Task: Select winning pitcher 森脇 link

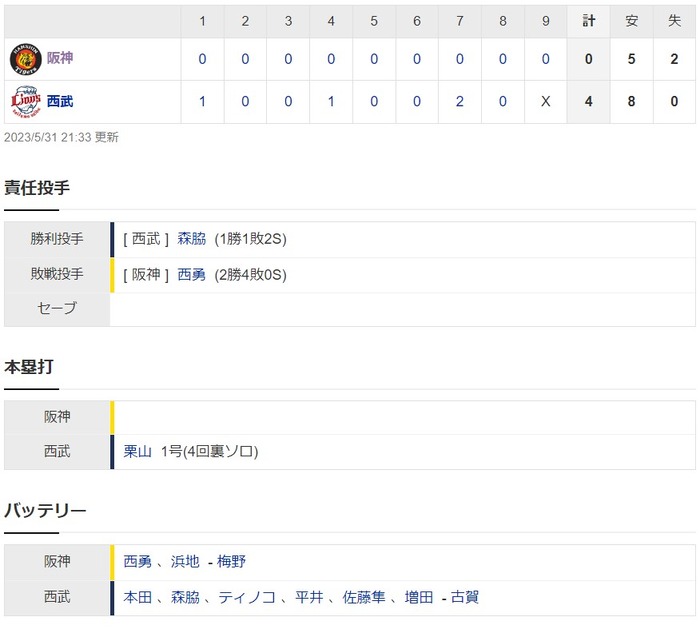Action: tap(192, 239)
